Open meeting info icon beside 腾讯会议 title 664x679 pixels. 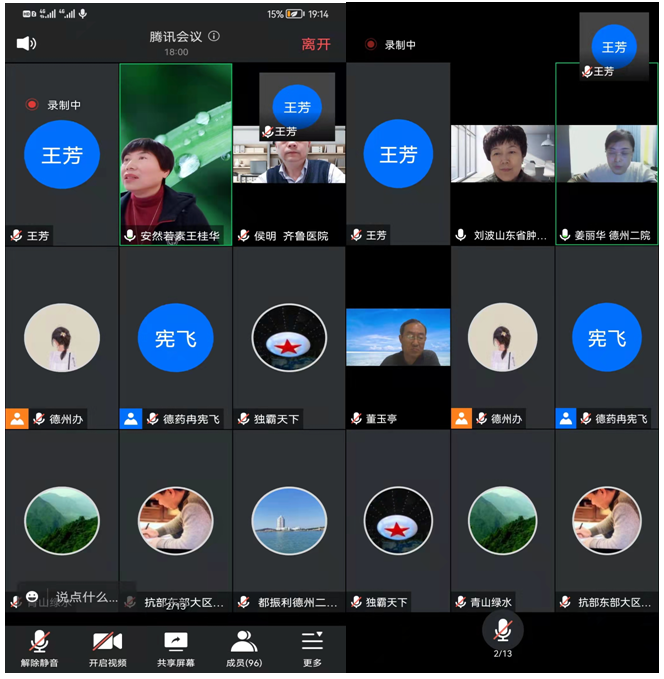pyautogui.click(x=214, y=37)
